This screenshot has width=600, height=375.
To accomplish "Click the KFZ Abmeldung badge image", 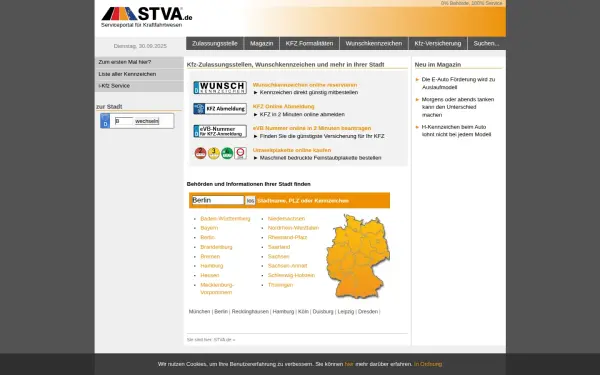I will (220, 109).
